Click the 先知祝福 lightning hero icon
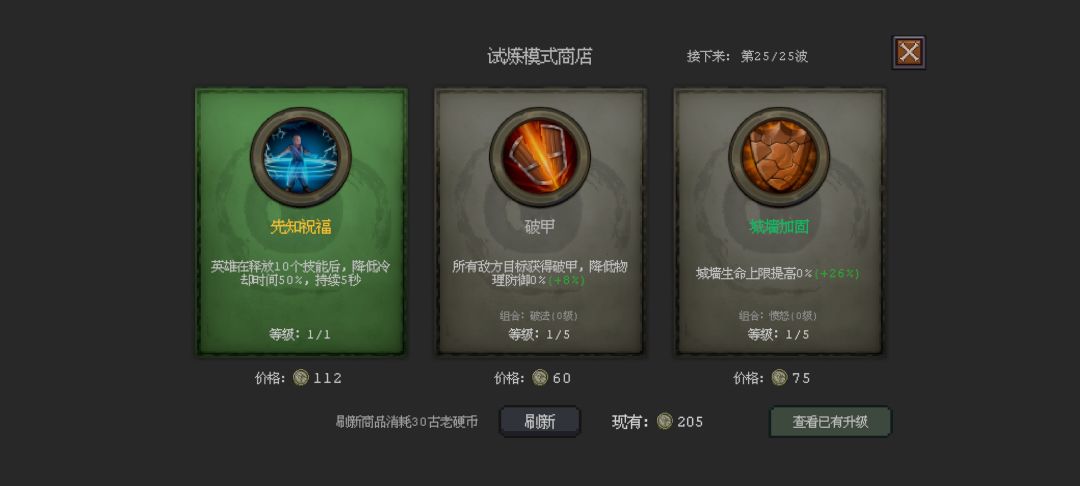The height and width of the screenshot is (486, 1080). coord(300,156)
